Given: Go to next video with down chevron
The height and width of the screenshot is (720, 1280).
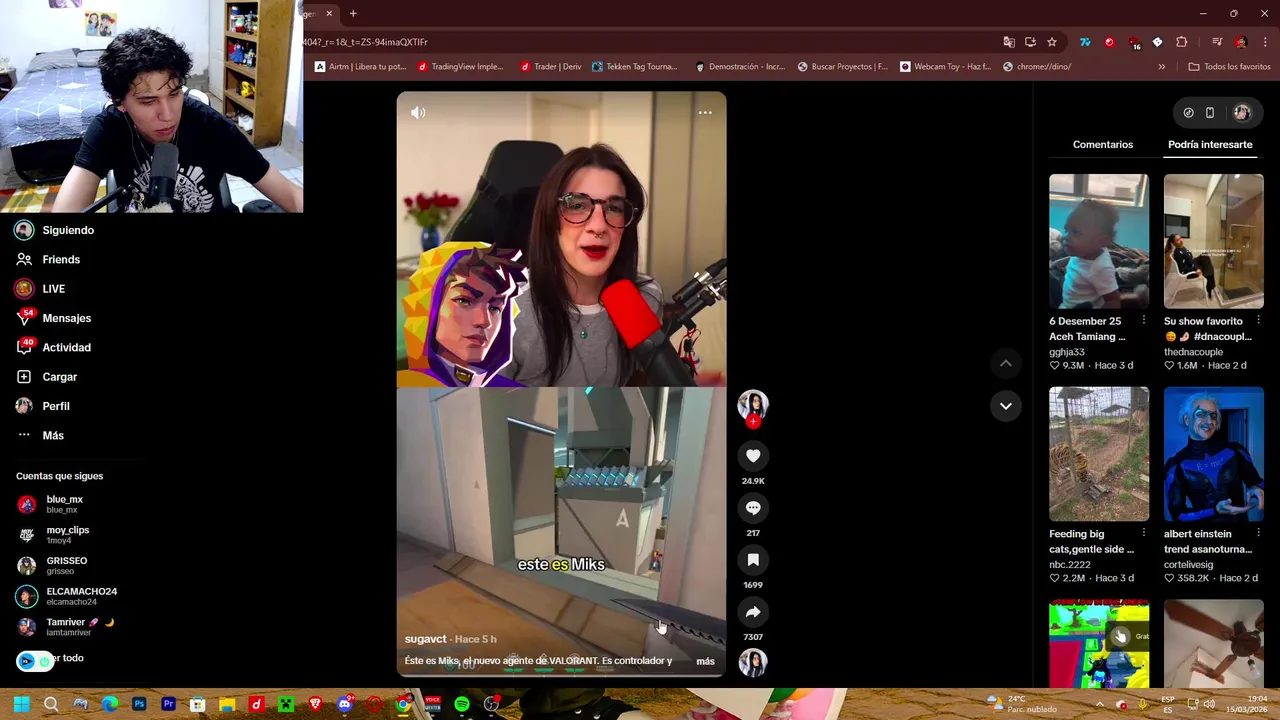Looking at the screenshot, I should point(1006,406).
